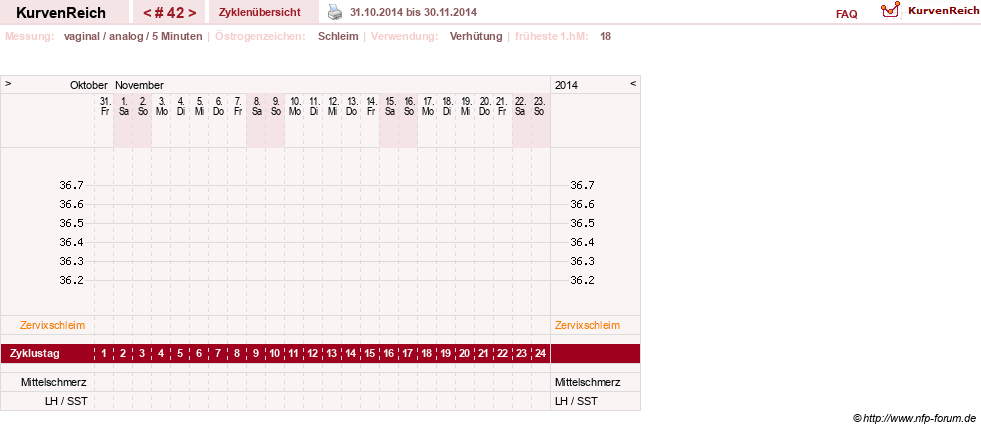981x430 pixels.
Task: Select date column 5. Mi
Action: [200, 106]
